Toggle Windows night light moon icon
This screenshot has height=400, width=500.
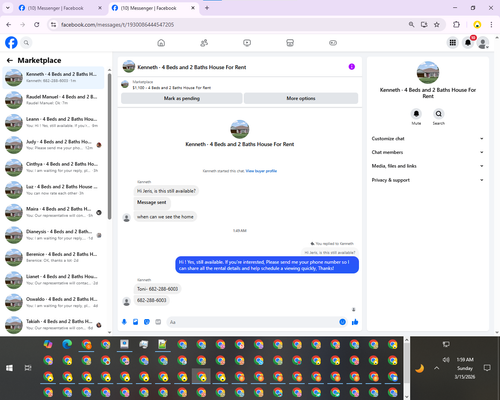[420, 368]
